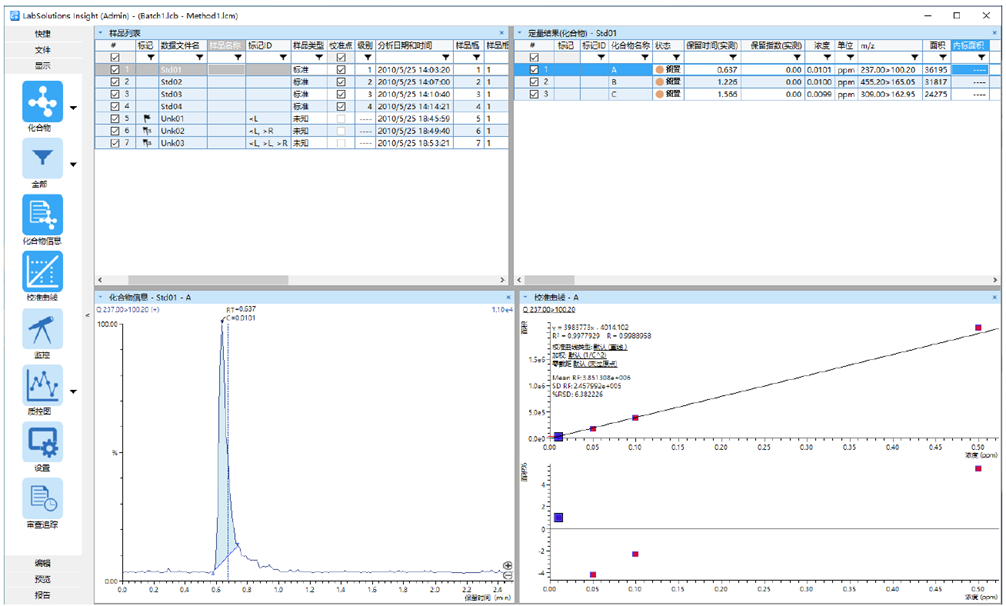Open the 文件 (File) menu tab

pos(43,50)
